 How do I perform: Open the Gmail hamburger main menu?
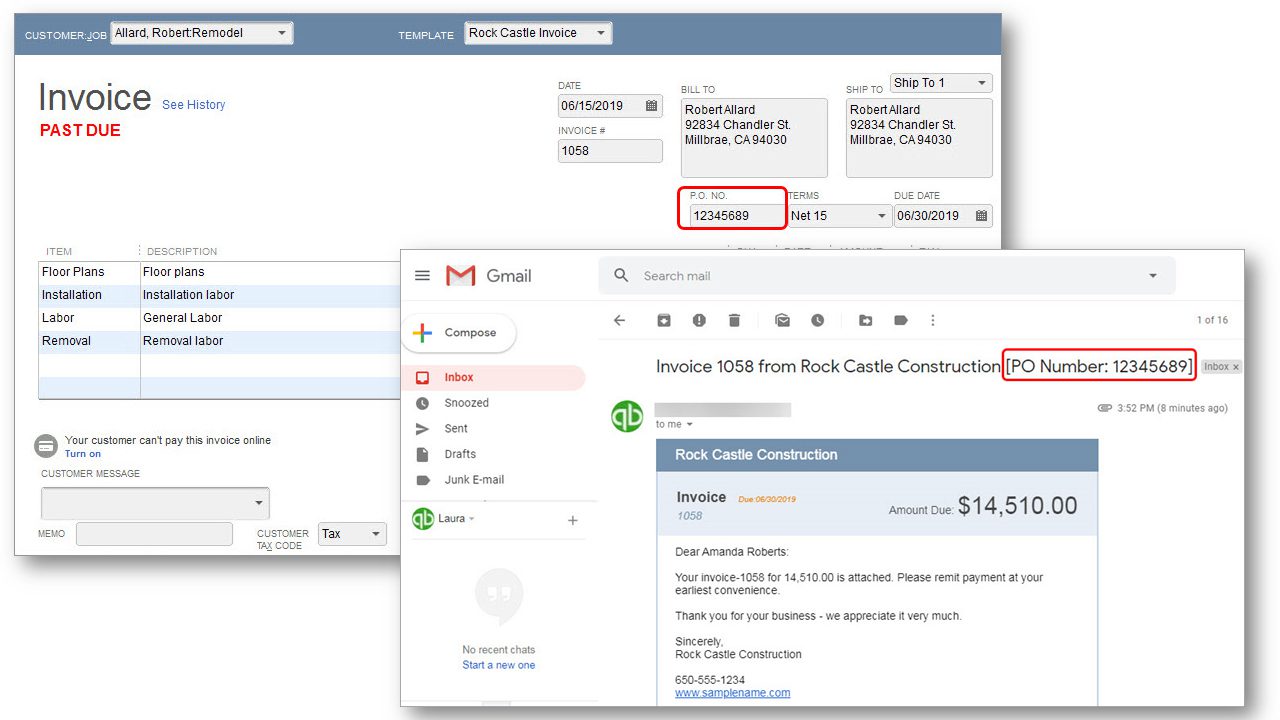(x=423, y=276)
